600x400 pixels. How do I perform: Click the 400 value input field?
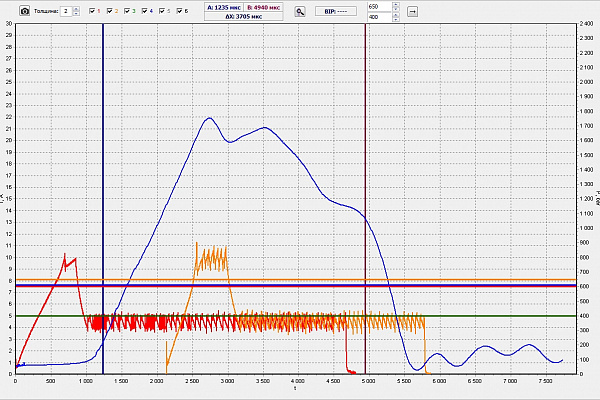click(380, 17)
